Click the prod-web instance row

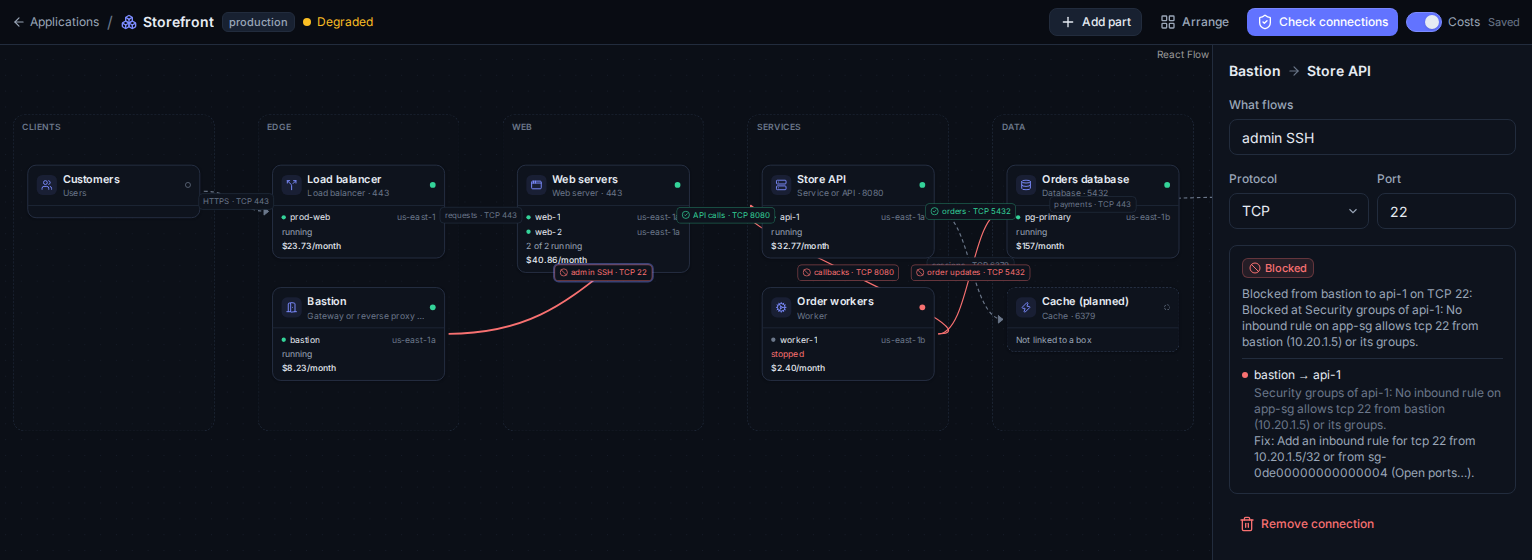[359, 216]
